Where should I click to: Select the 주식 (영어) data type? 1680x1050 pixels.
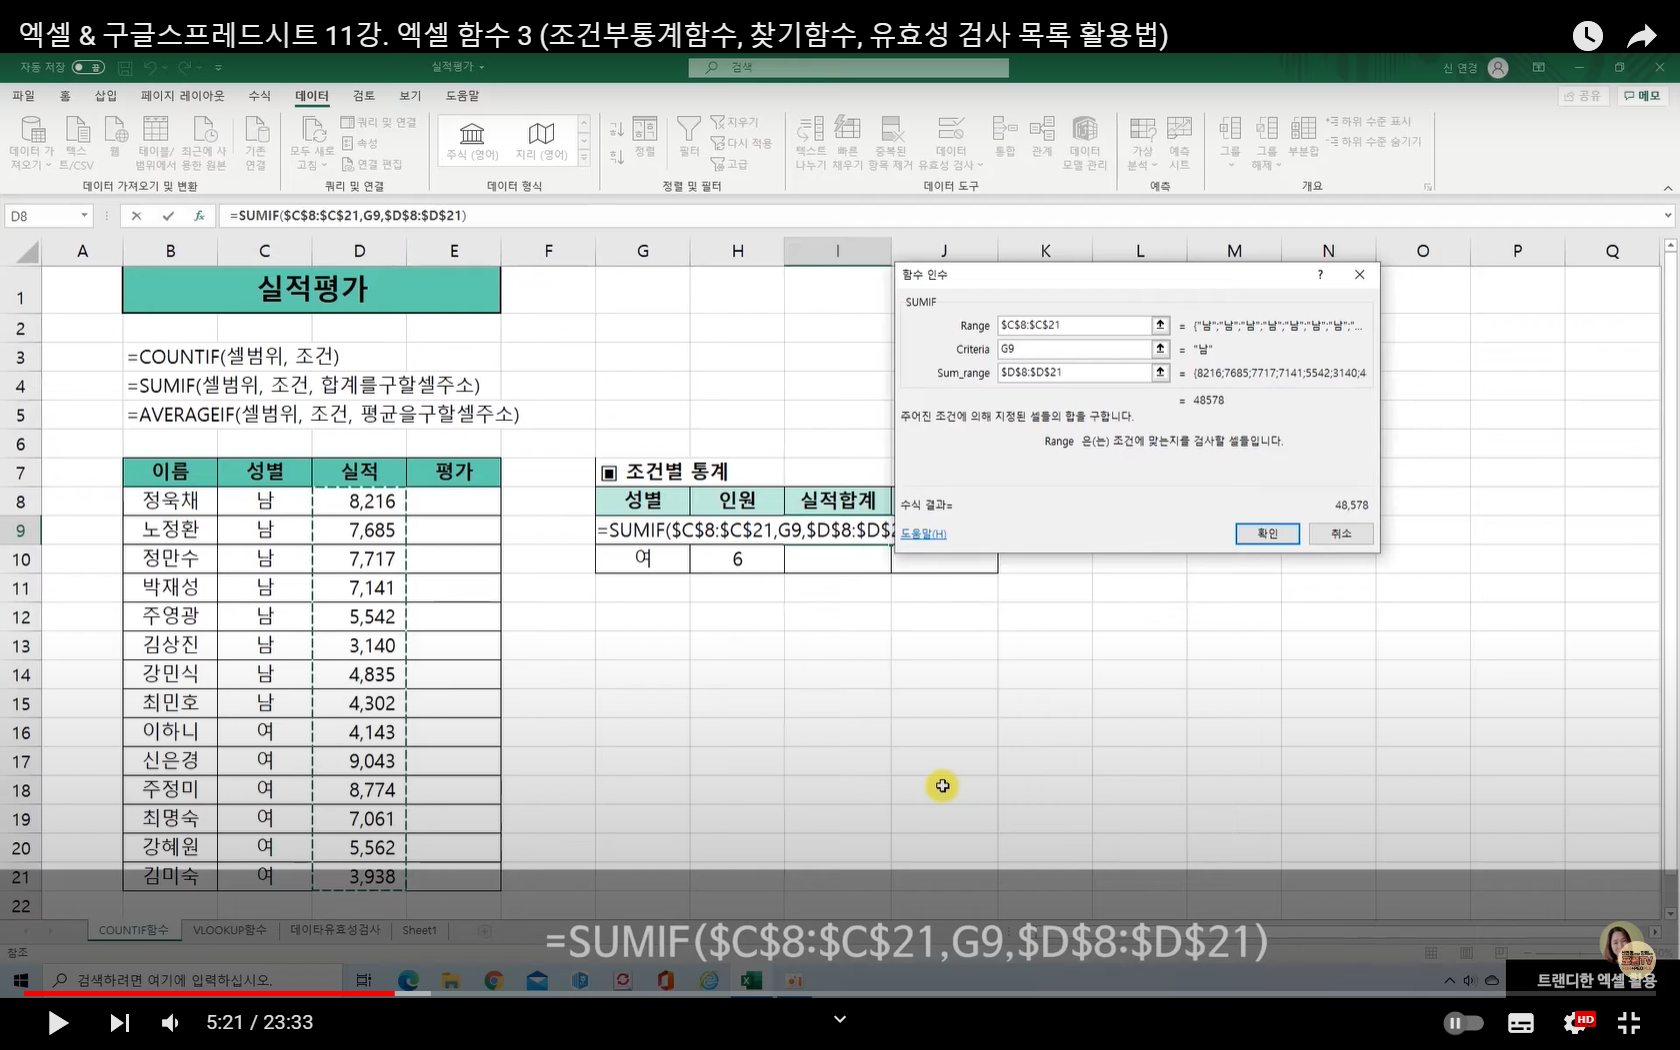pos(472,141)
